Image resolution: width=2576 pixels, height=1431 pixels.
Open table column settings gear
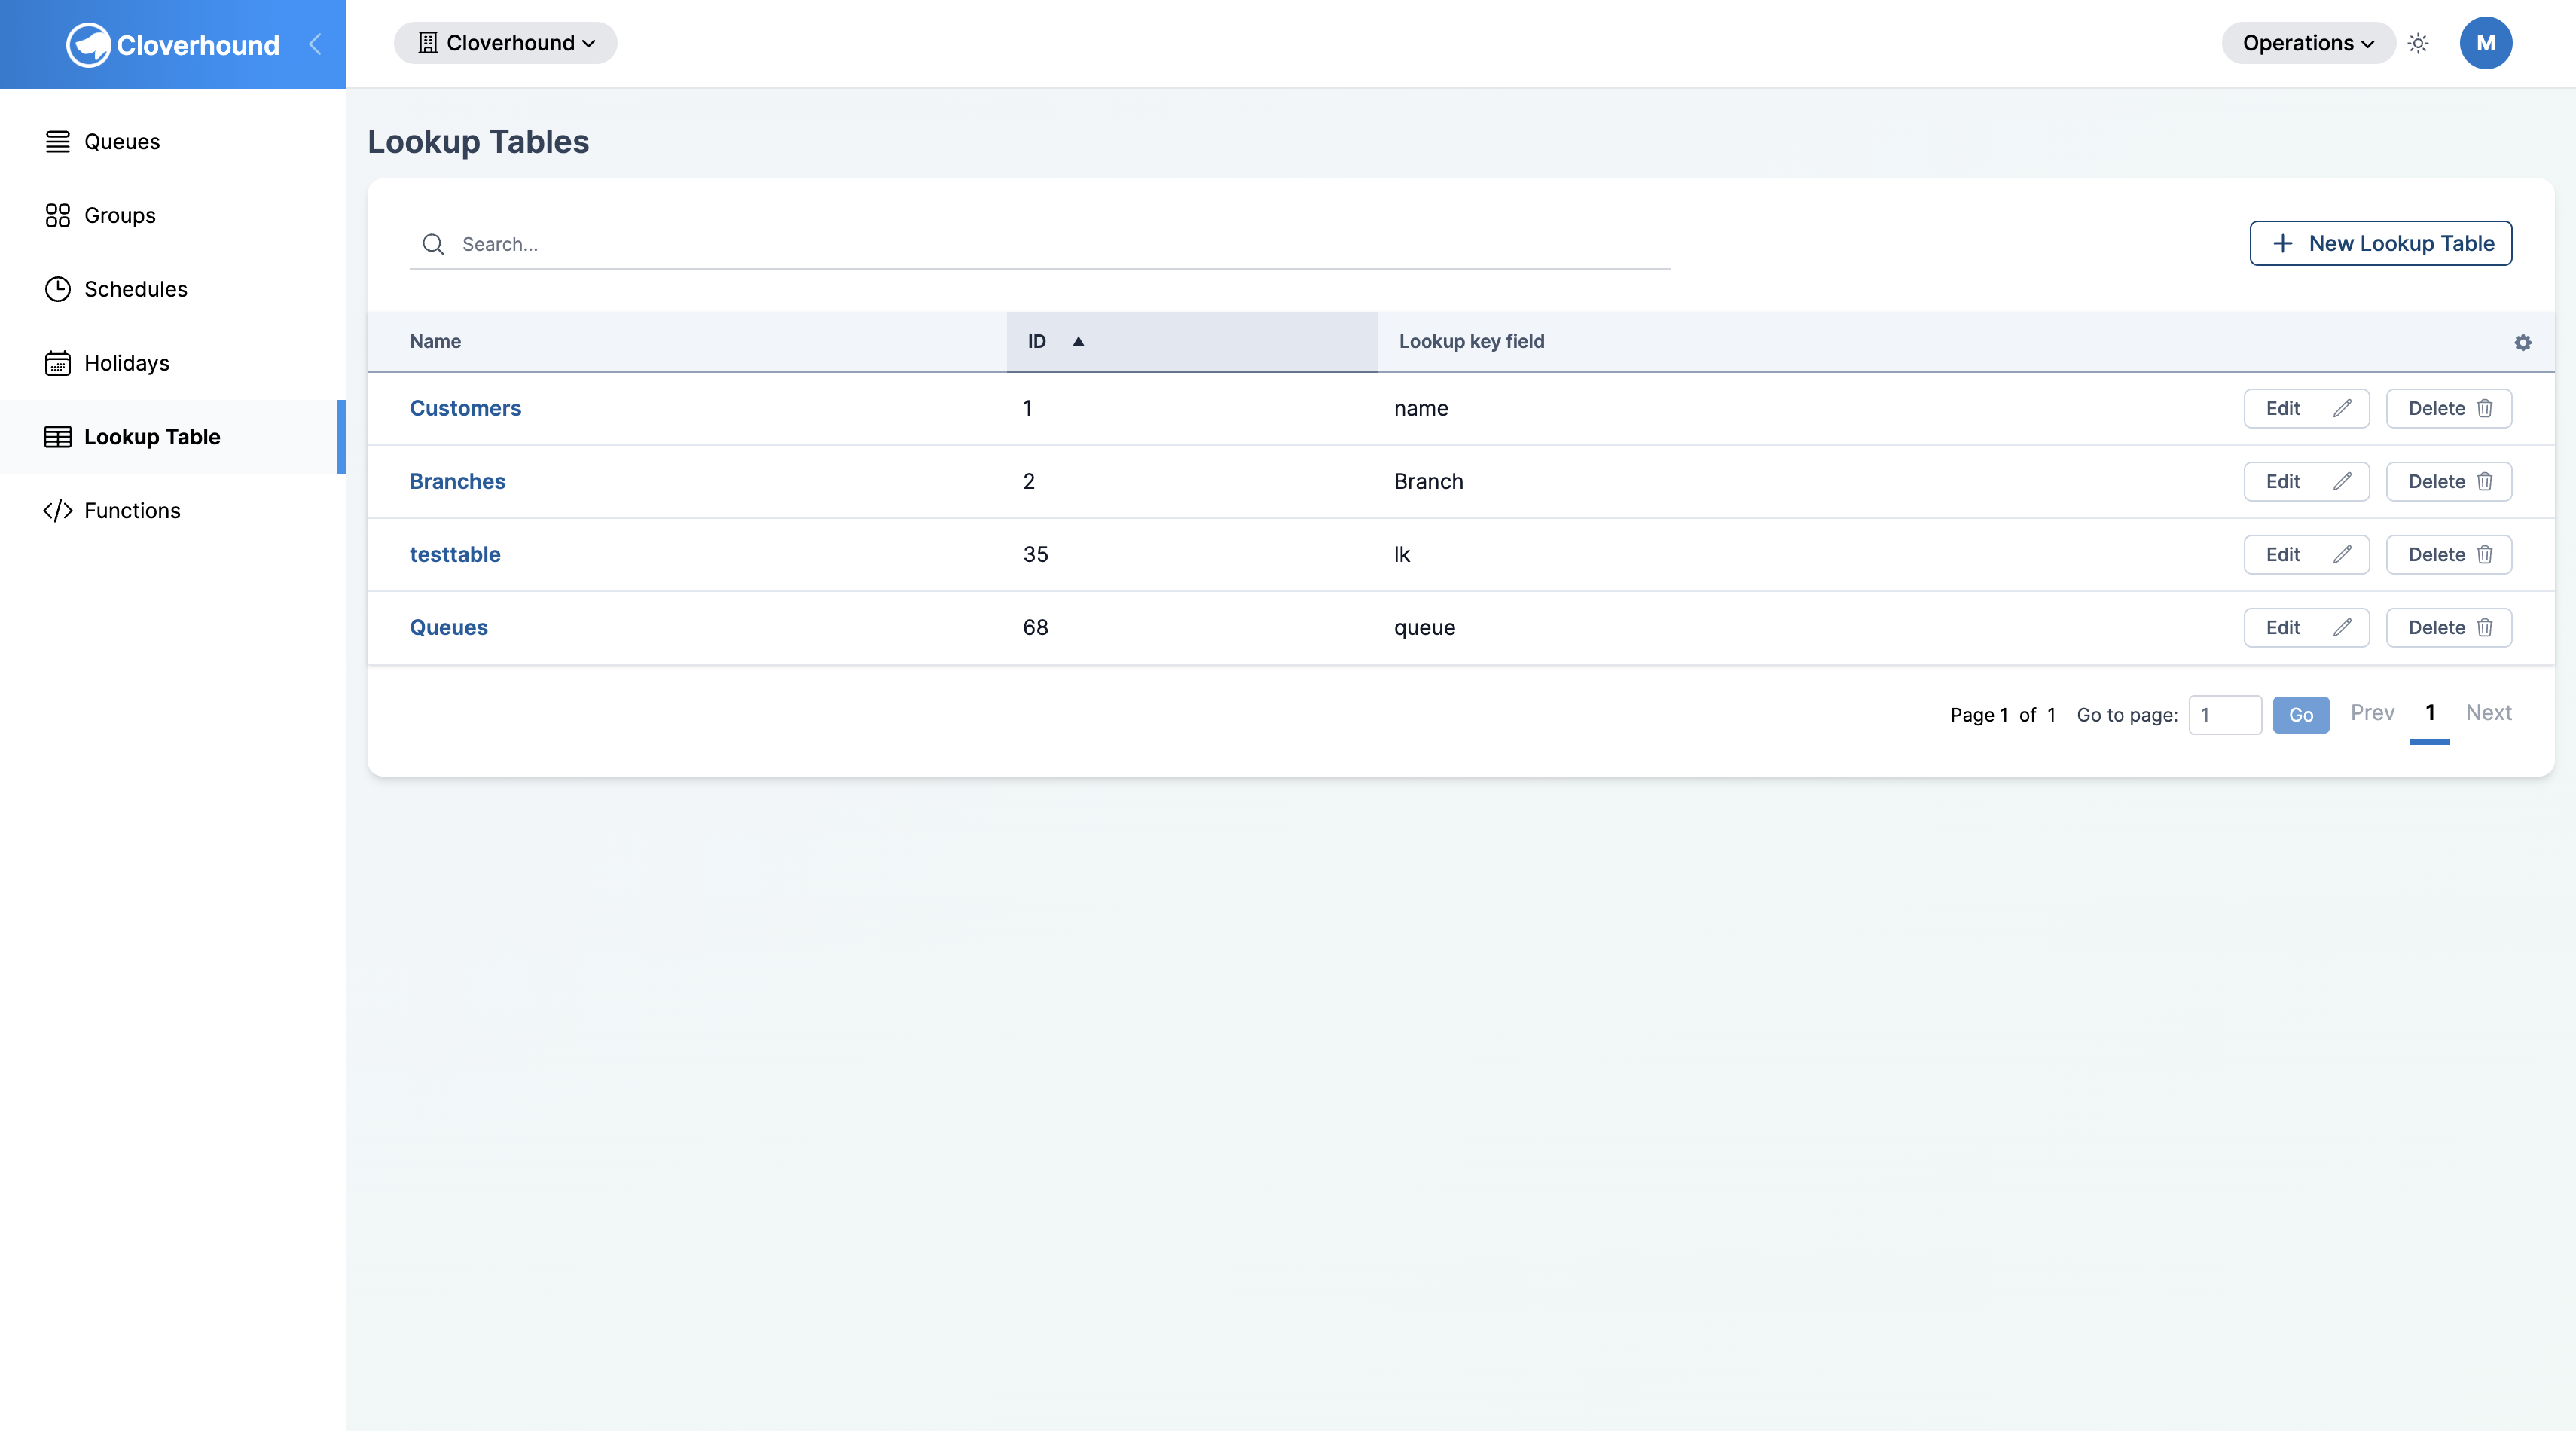point(2522,343)
